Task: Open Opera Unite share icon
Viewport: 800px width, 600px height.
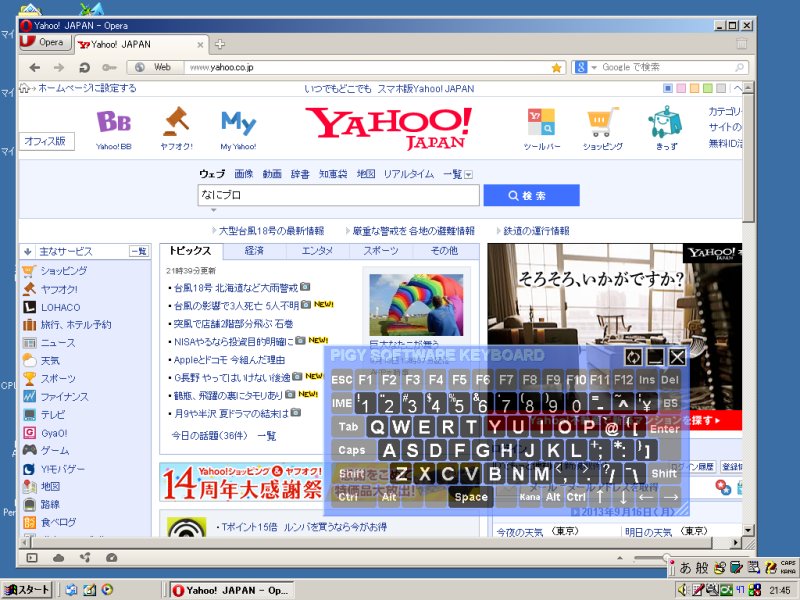Action: click(x=85, y=558)
